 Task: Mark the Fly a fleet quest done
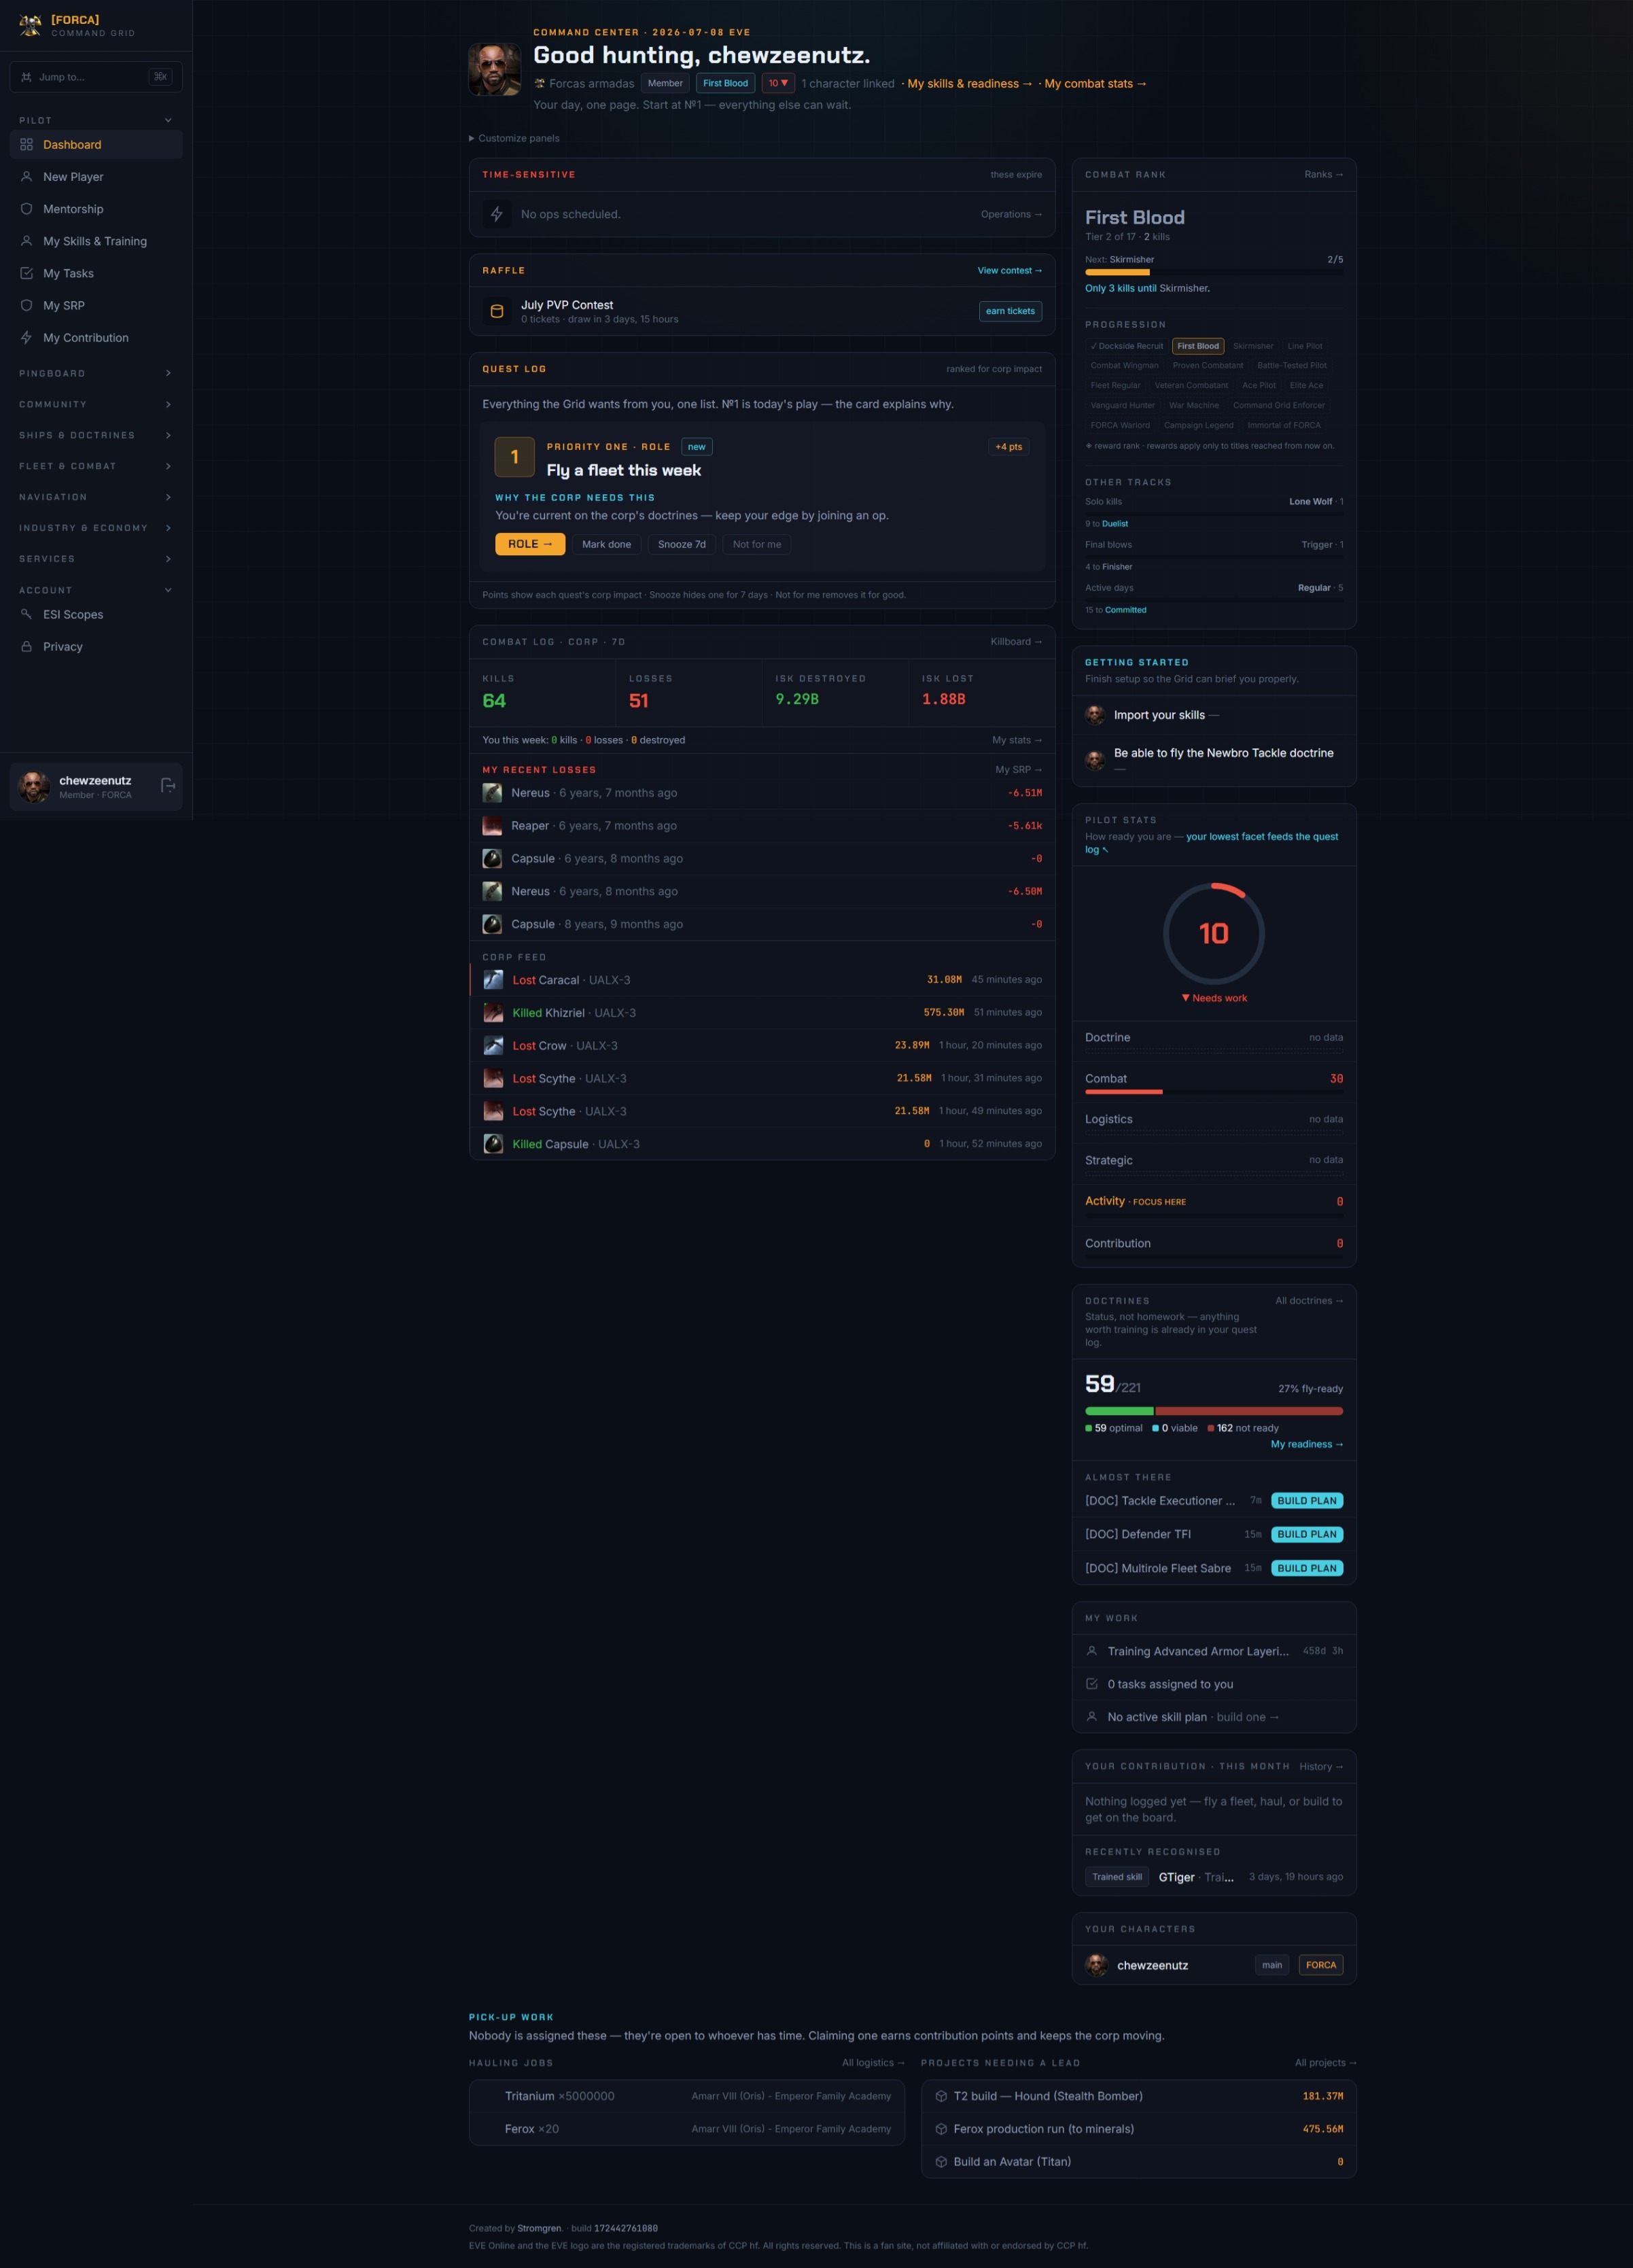pyautogui.click(x=606, y=544)
